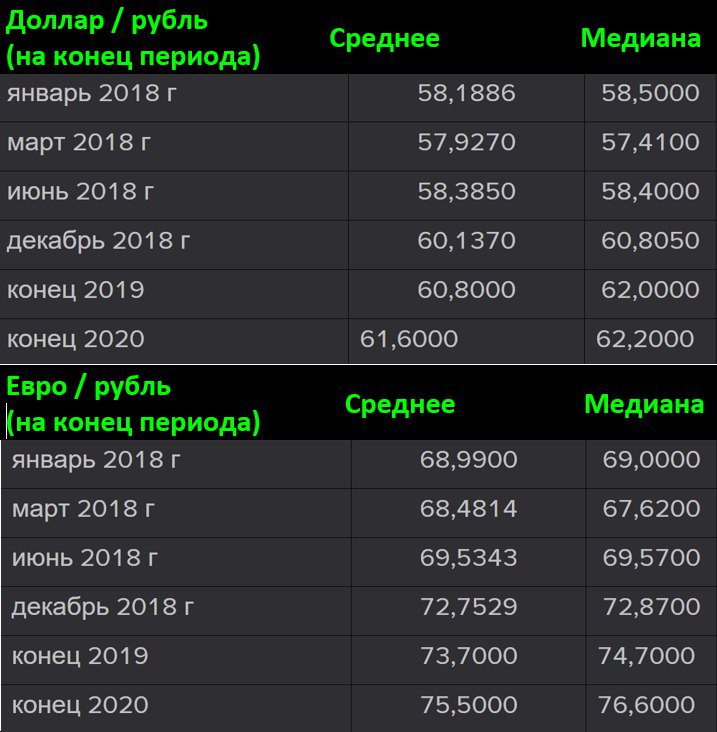The height and width of the screenshot is (732, 717).
Task: Click the dollar mean value 61,6000
Action: [409, 339]
